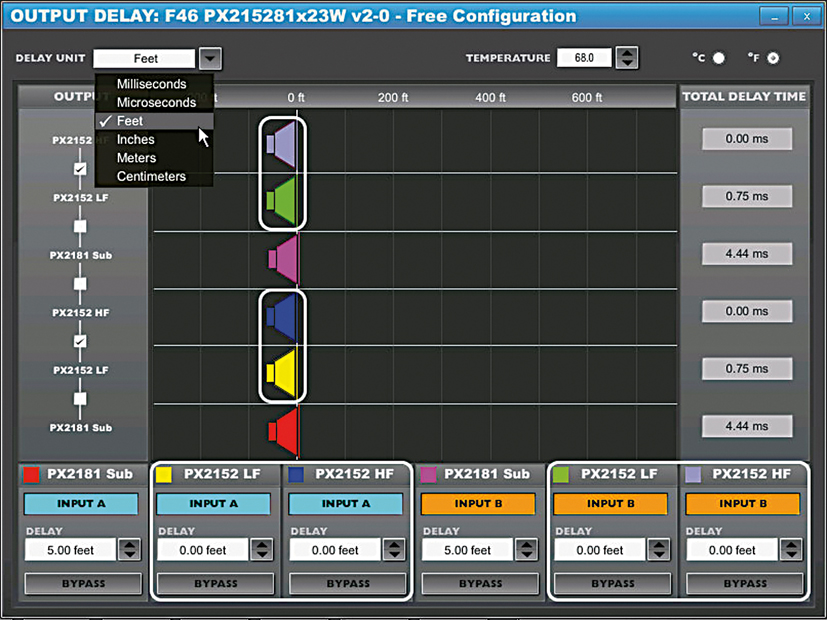Screen dimensions: 827x620
Task: Click magenta PX2181 Sub delay field 5.00 feet
Action: [x=467, y=550]
